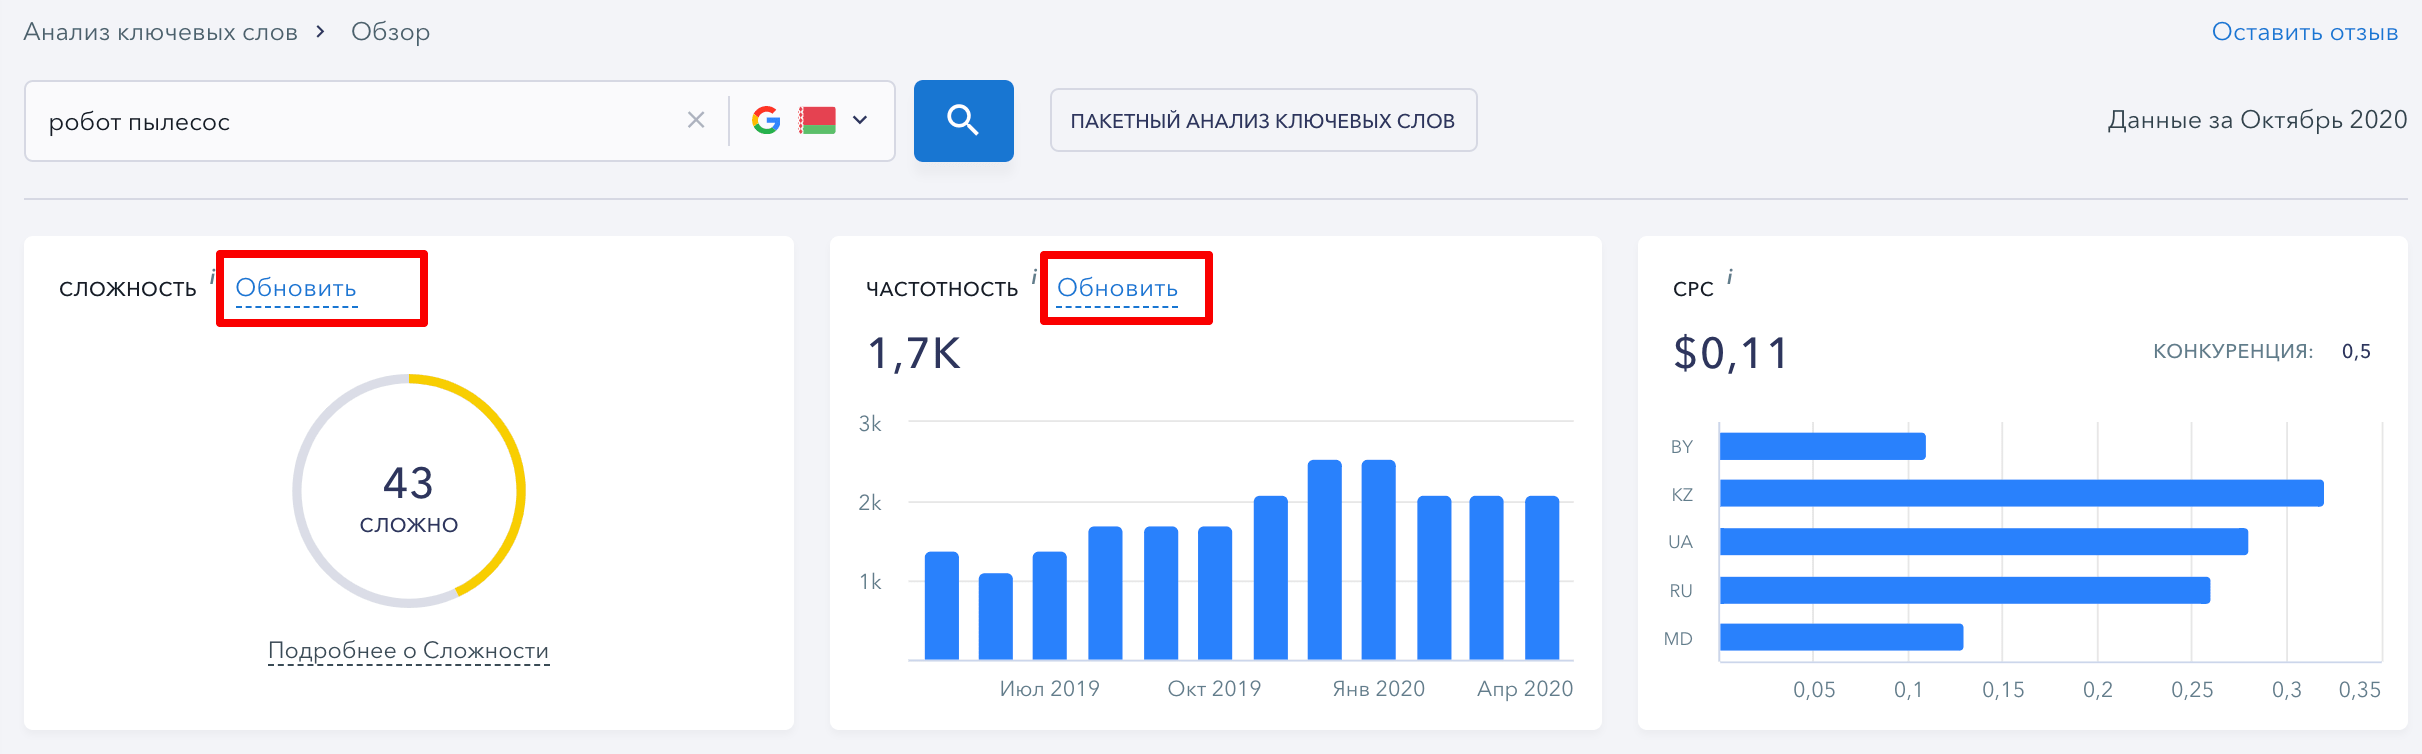Click the Google logo icon
2422x754 pixels.
click(x=766, y=120)
